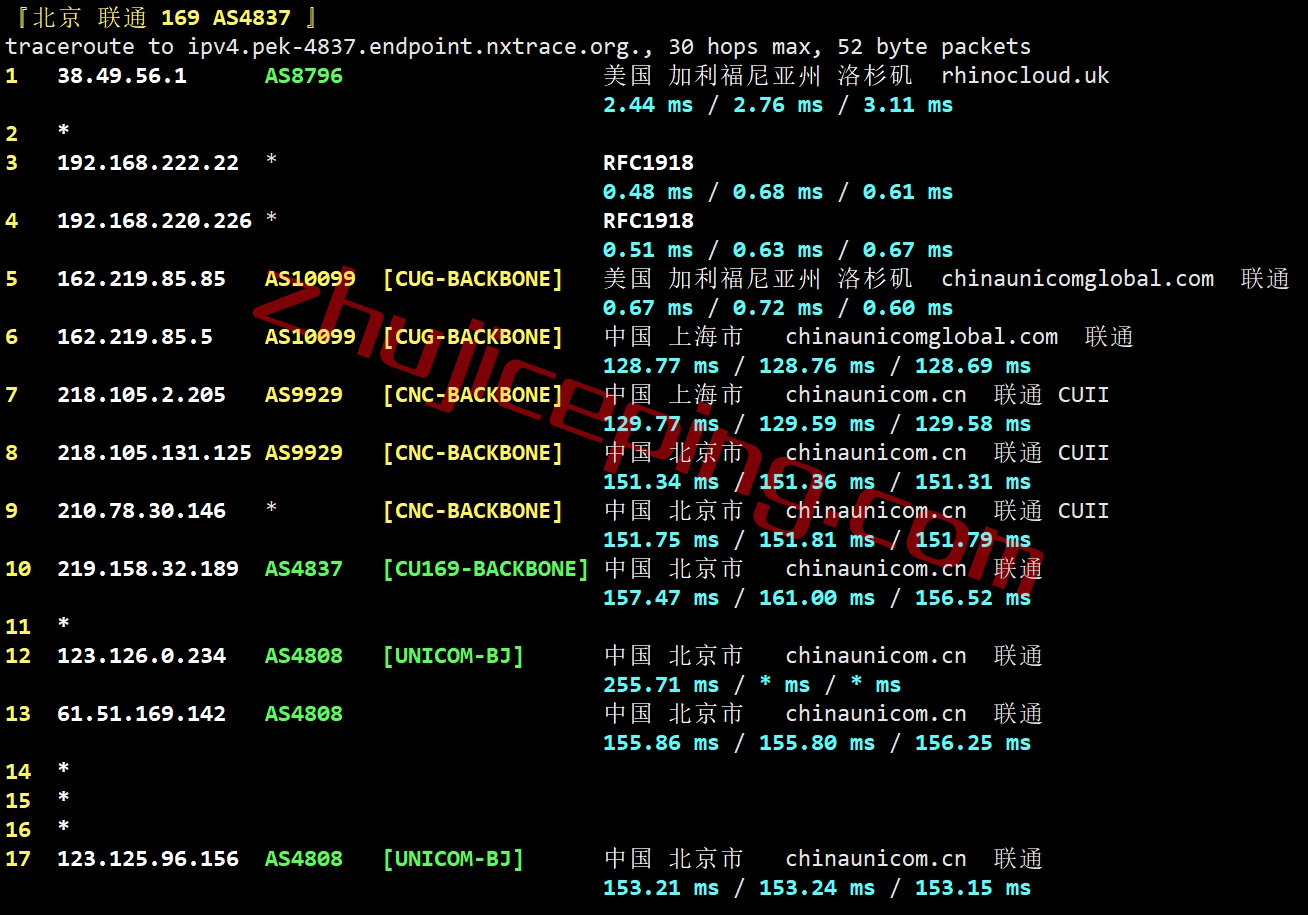Select the IP 219.158.32.189

coord(148,569)
